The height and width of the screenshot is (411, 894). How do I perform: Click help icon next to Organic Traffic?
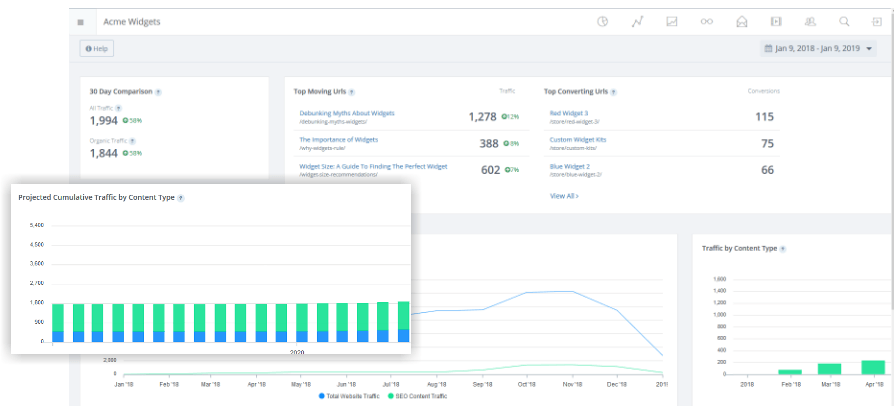point(132,141)
